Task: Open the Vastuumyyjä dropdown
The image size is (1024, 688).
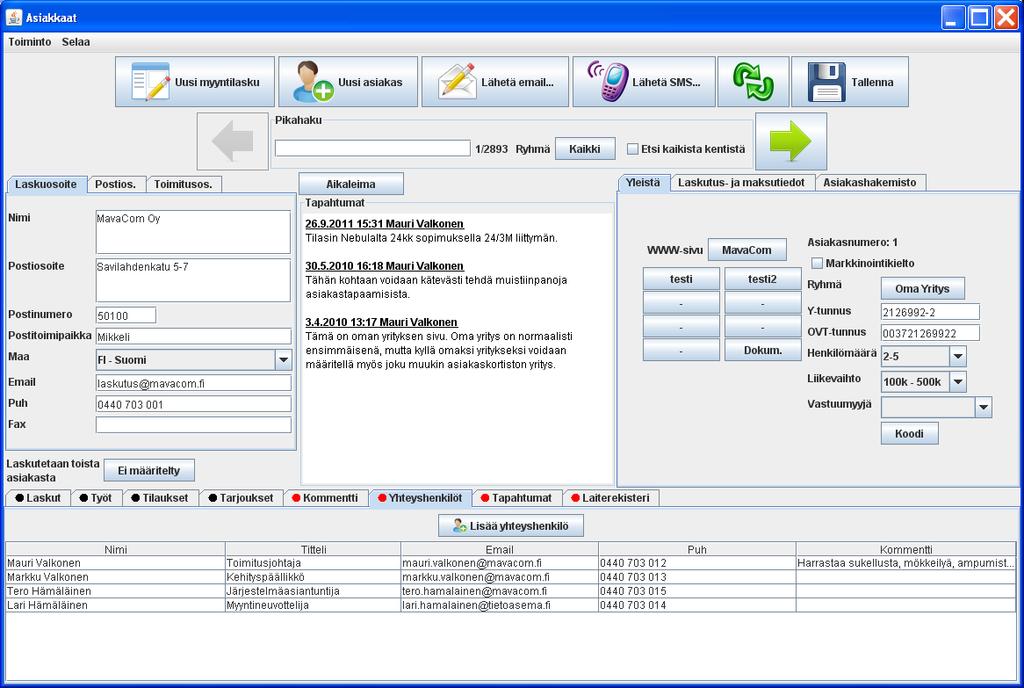Action: click(x=984, y=407)
